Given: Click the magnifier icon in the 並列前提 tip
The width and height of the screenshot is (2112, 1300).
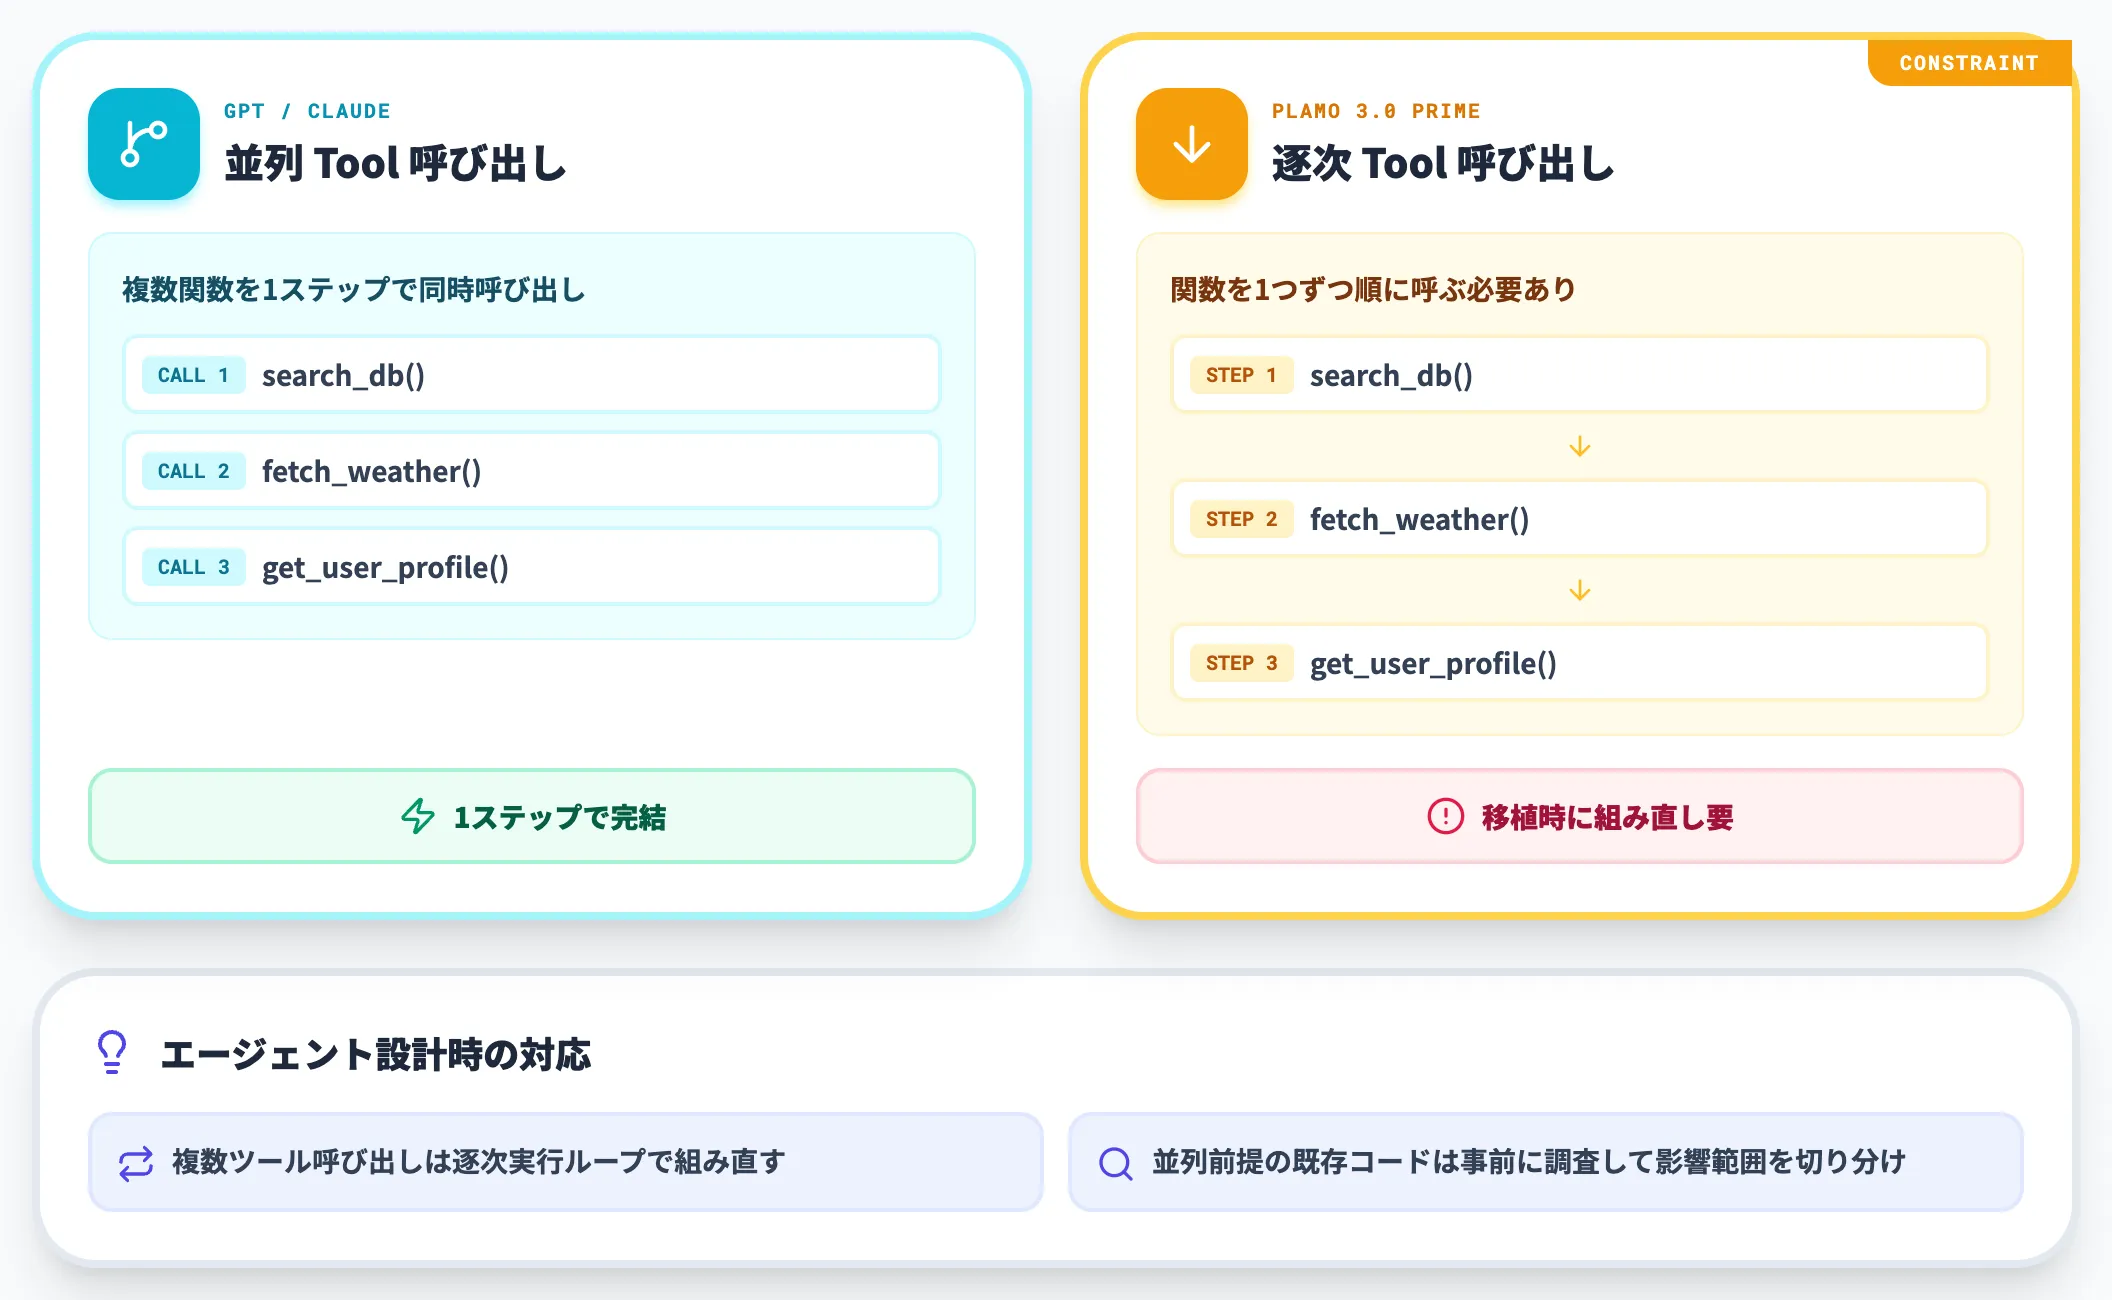Looking at the screenshot, I should tap(1116, 1163).
